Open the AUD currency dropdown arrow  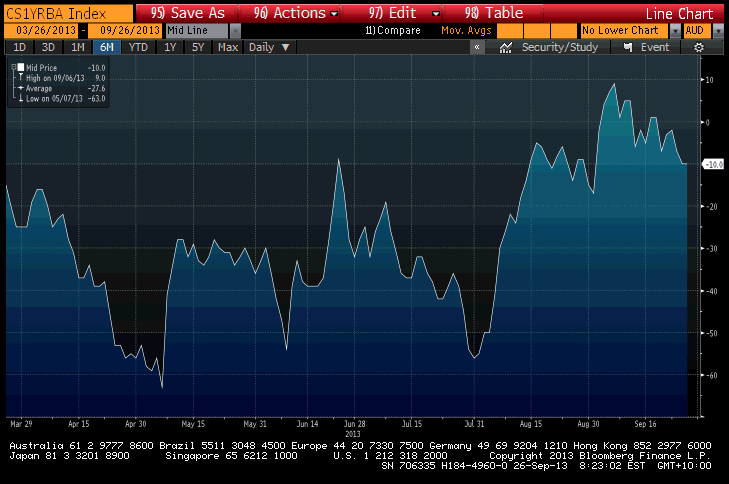coord(718,31)
